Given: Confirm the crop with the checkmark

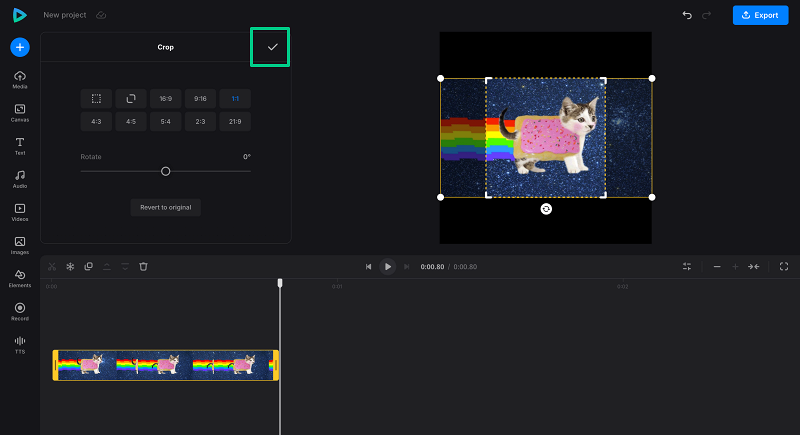Looking at the screenshot, I should click(272, 47).
